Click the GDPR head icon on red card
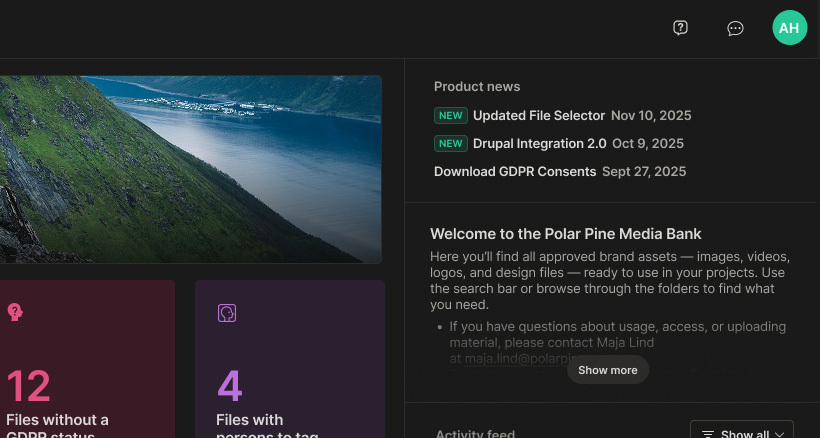This screenshot has height=438, width=820. (x=15, y=313)
